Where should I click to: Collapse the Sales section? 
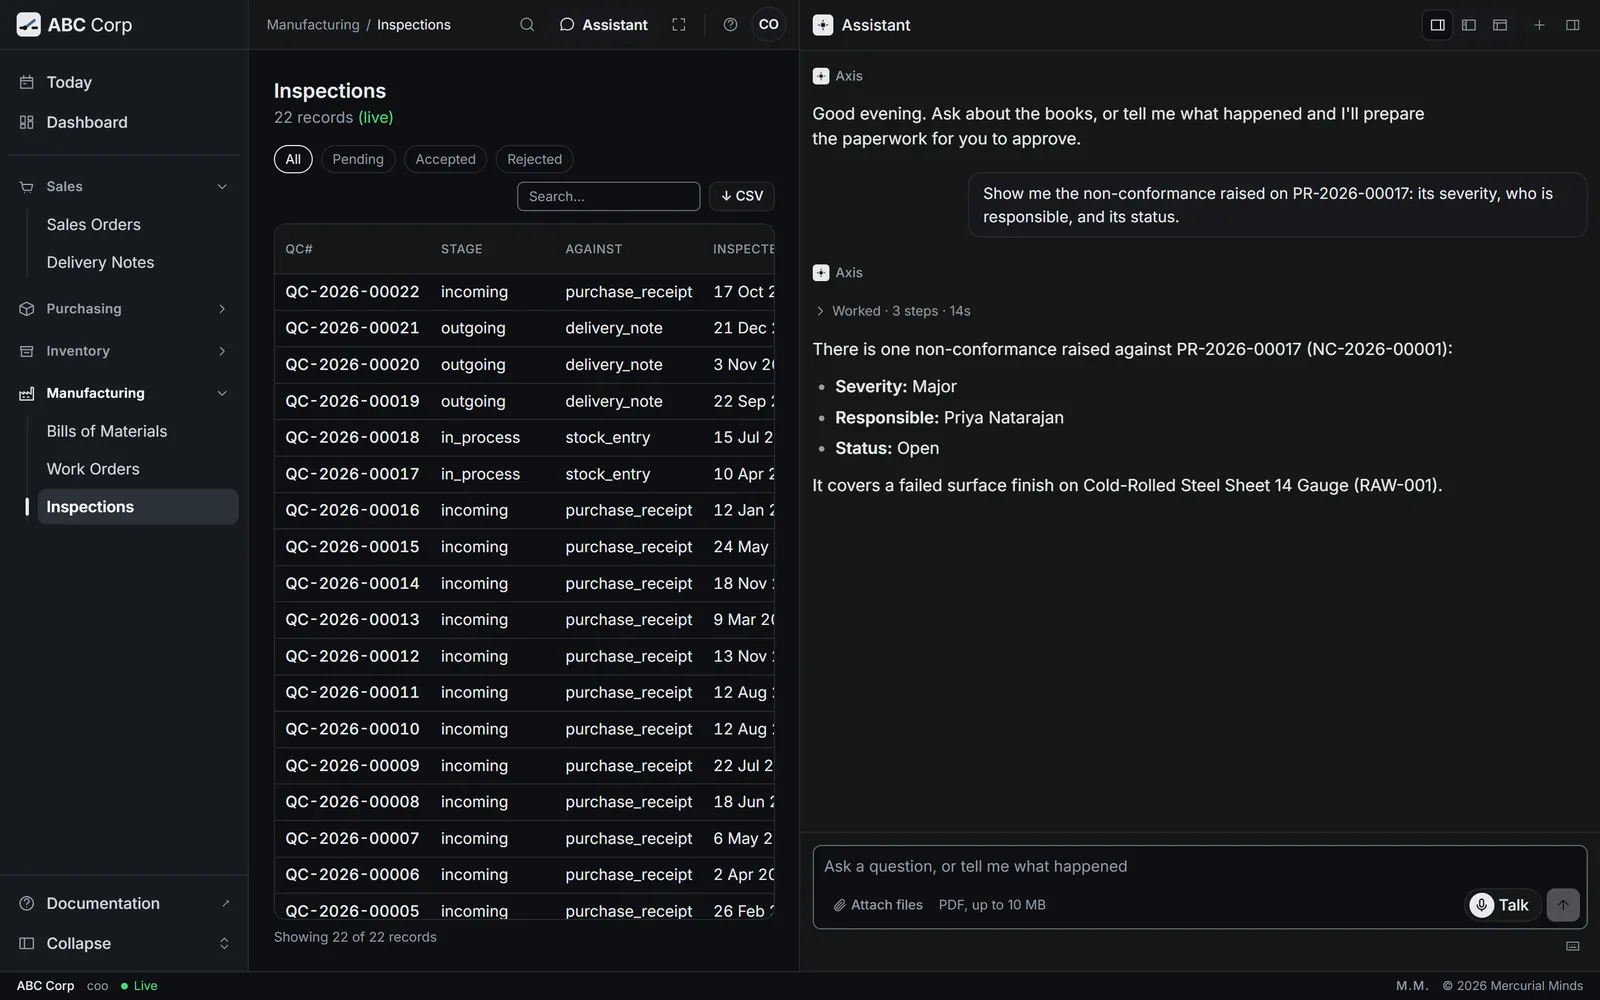coord(124,187)
